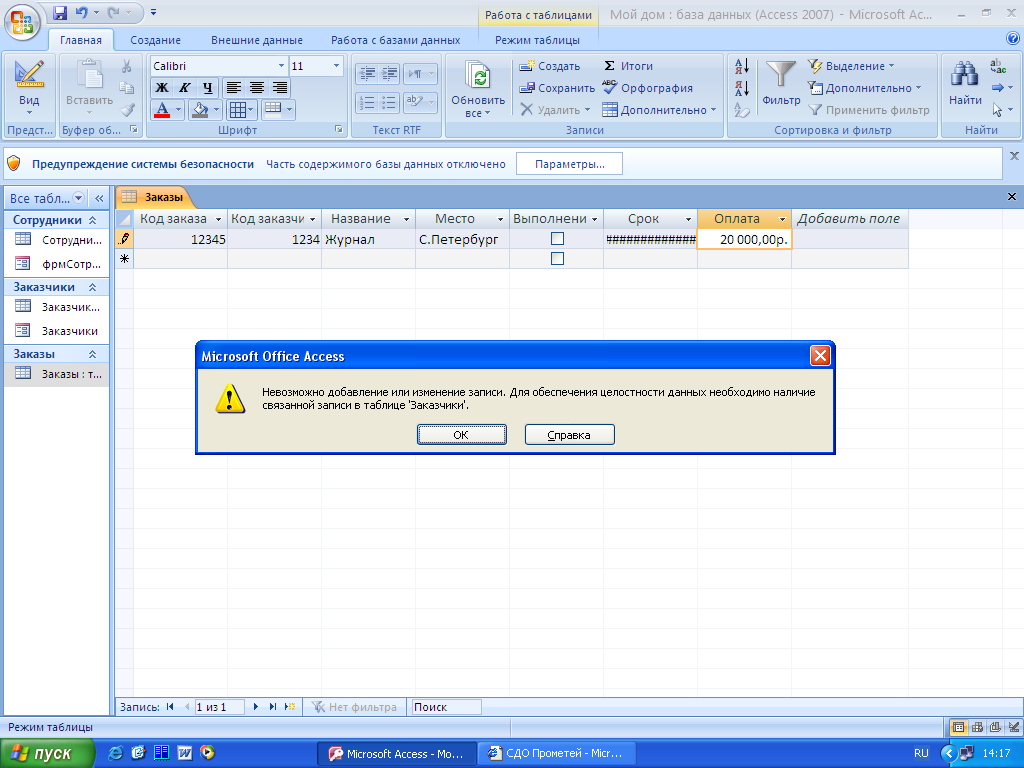
Task: Click the Найти binoculars icon
Action: click(x=965, y=74)
